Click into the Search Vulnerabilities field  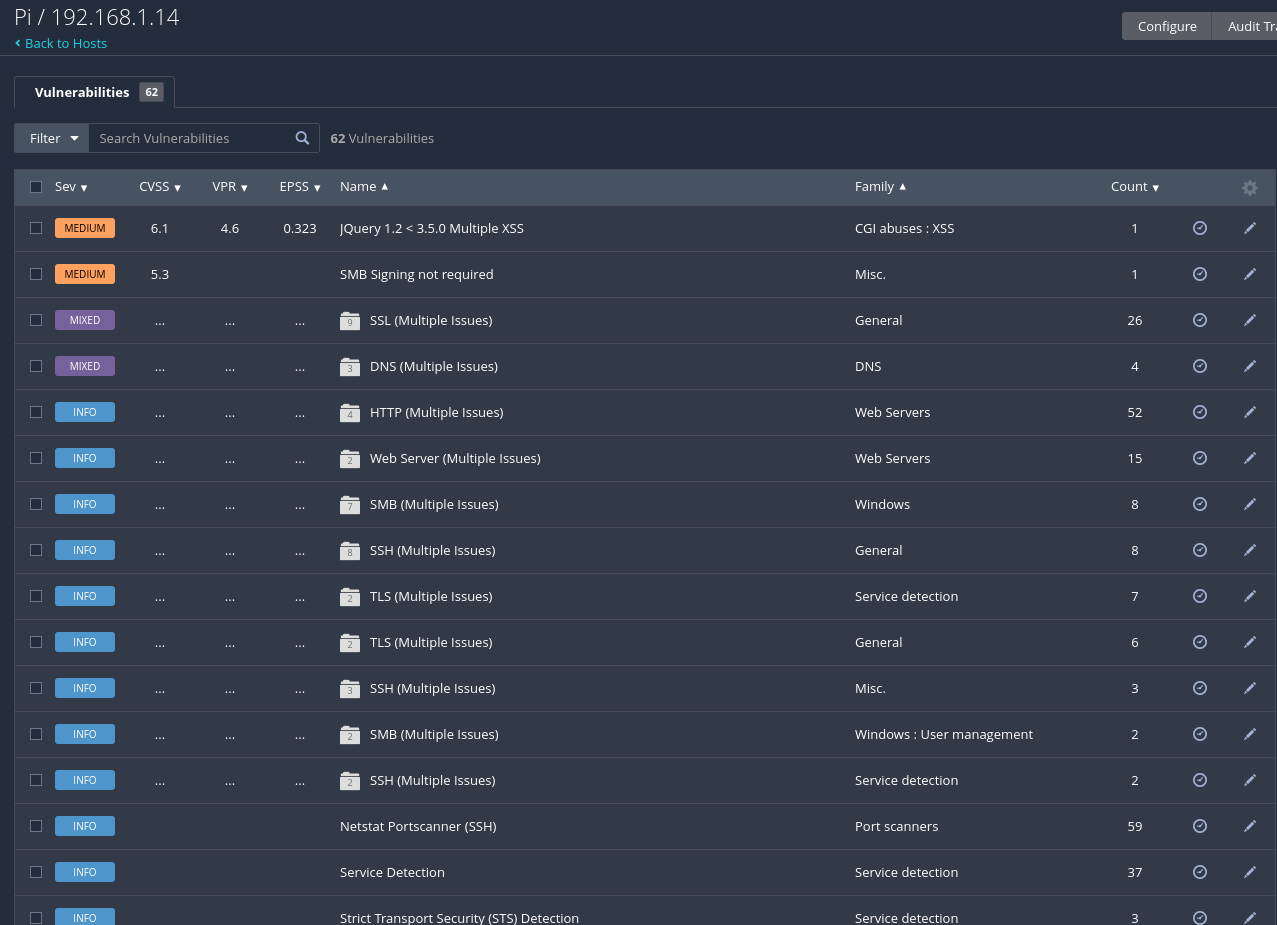click(190, 138)
